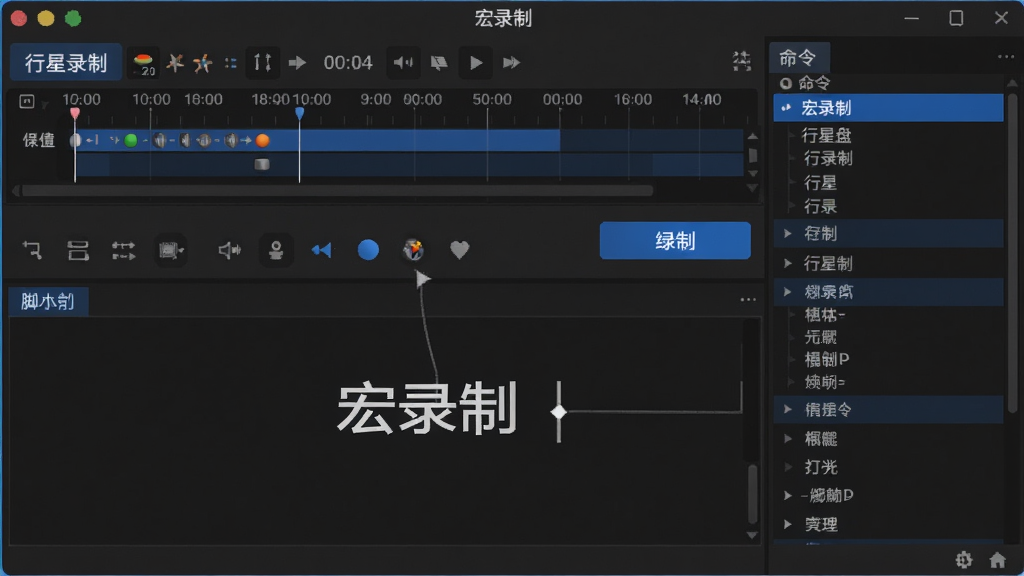
Task: Expand the highlighted group just above 行星制
Action: point(788,233)
